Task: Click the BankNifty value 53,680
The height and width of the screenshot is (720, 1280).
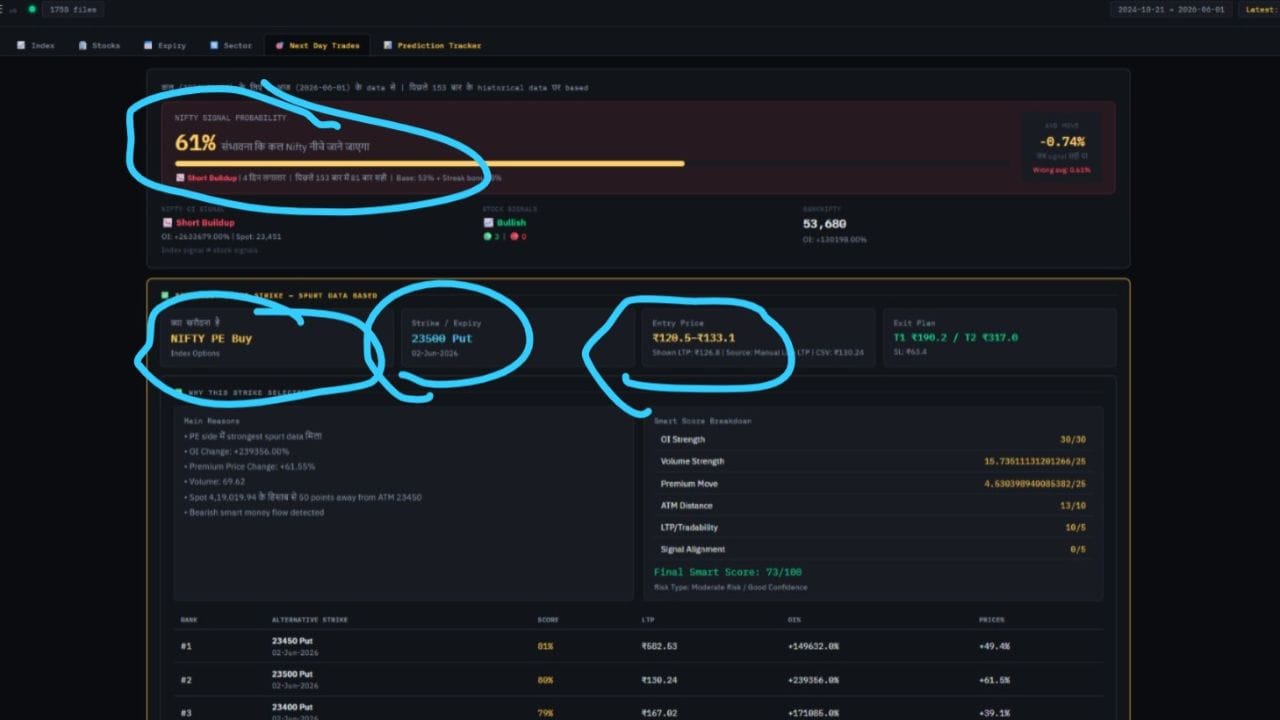Action: click(824, 224)
